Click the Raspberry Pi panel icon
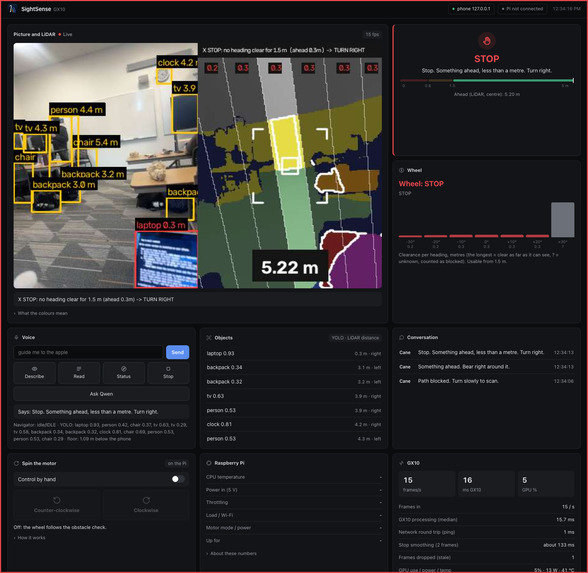The height and width of the screenshot is (573, 588). coord(209,463)
